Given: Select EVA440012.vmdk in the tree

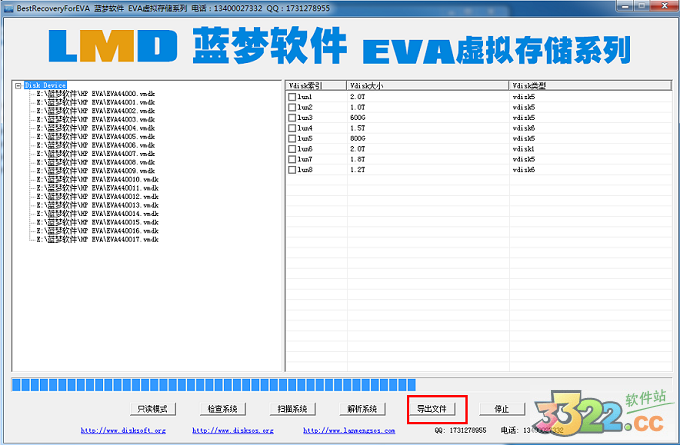Looking at the screenshot, I should (x=98, y=196).
